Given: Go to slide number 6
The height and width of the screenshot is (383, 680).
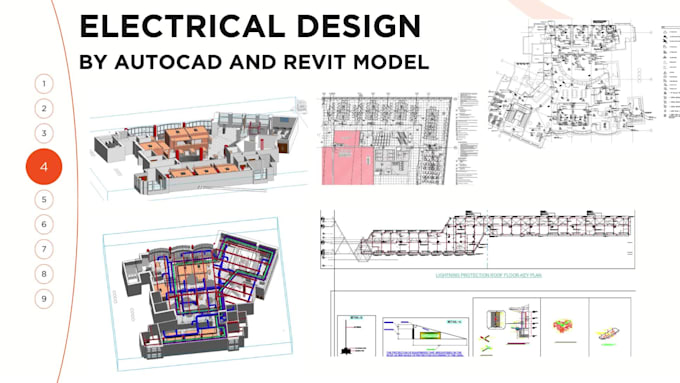Looking at the screenshot, I should [x=44, y=225].
